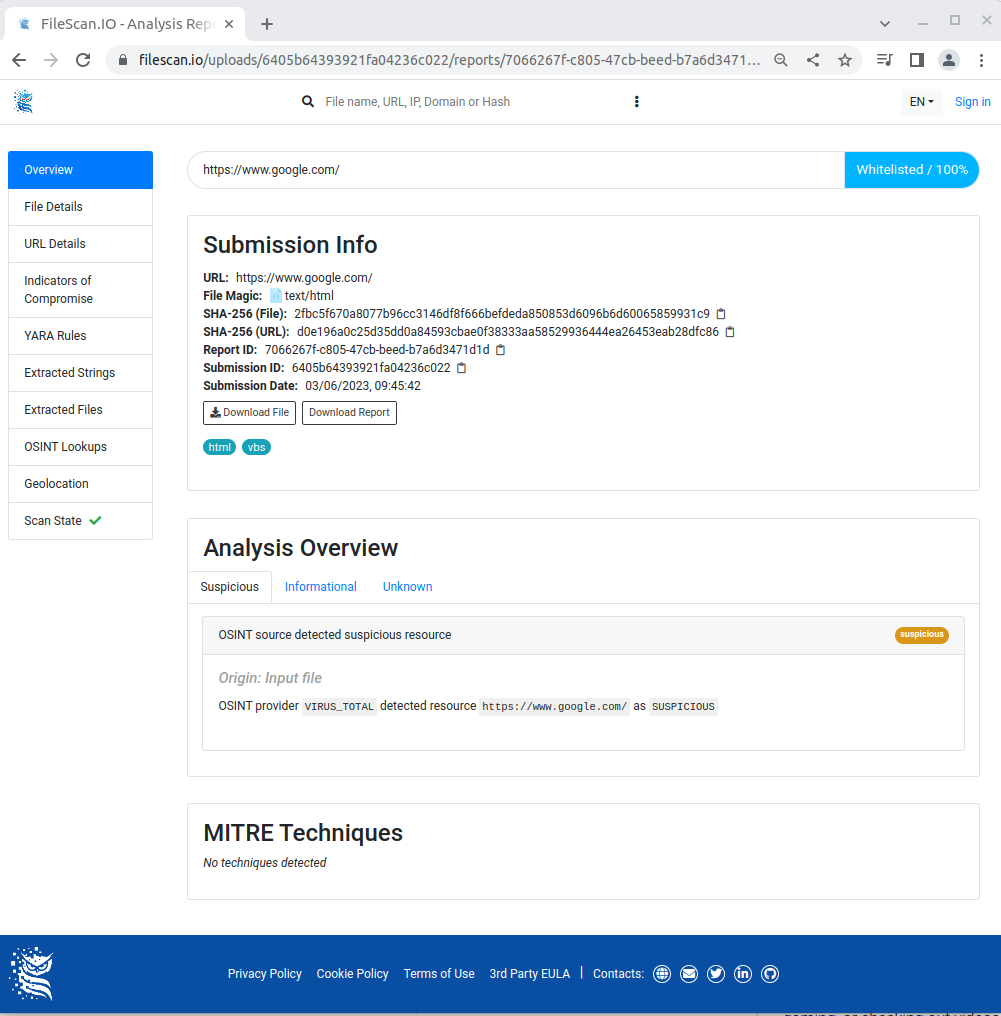Screen dimensions: 1001x1016
Task: Click the html tag badge
Action: (220, 447)
